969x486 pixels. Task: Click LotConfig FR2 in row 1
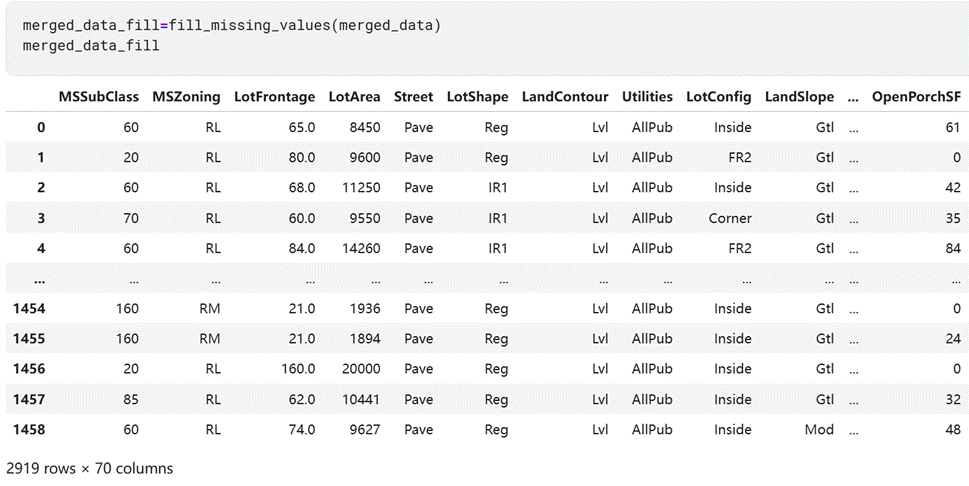coord(740,158)
